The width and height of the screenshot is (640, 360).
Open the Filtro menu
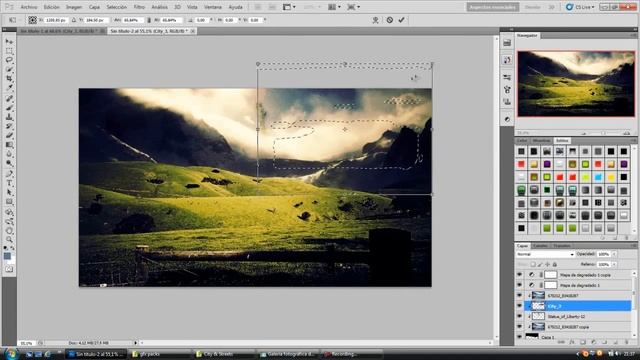139,7
